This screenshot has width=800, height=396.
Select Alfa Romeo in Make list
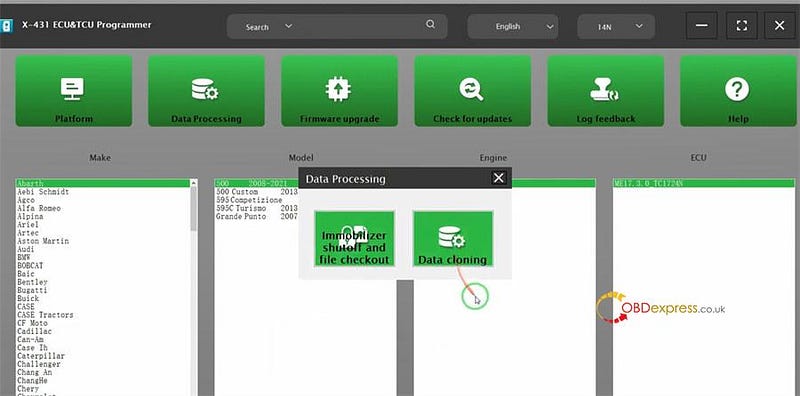[103, 208]
